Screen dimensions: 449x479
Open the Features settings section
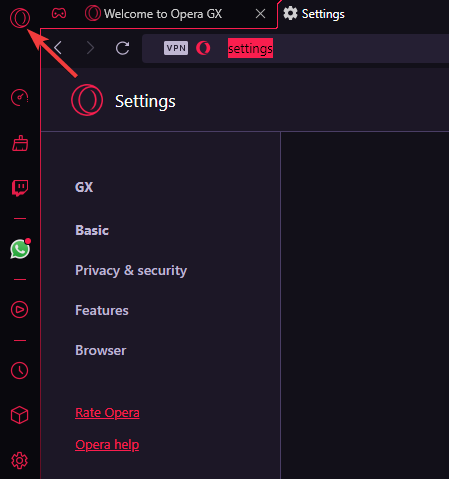(x=102, y=310)
